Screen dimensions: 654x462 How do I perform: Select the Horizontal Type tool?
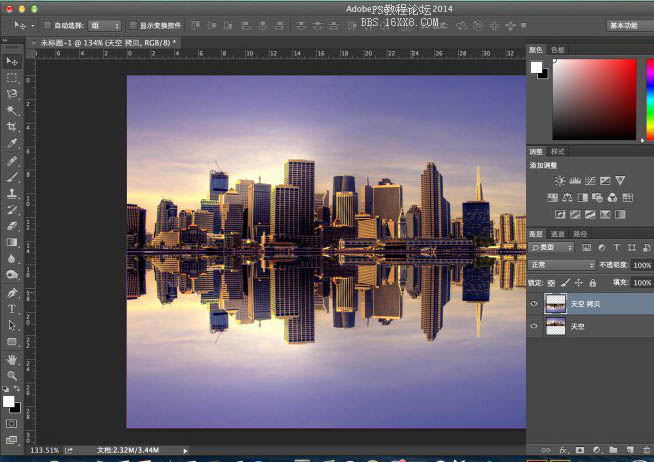[12, 309]
